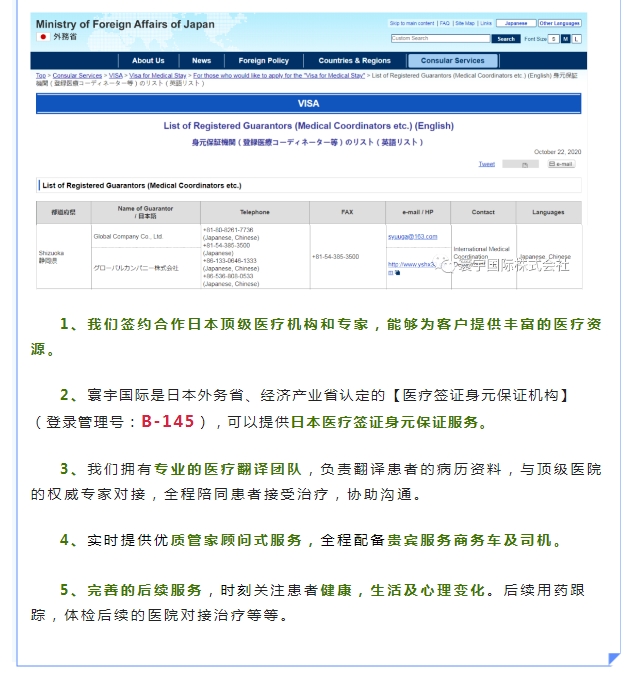Viewport: 635px width, 678px height.
Task: Open the Links link in header
Action: point(486,23)
